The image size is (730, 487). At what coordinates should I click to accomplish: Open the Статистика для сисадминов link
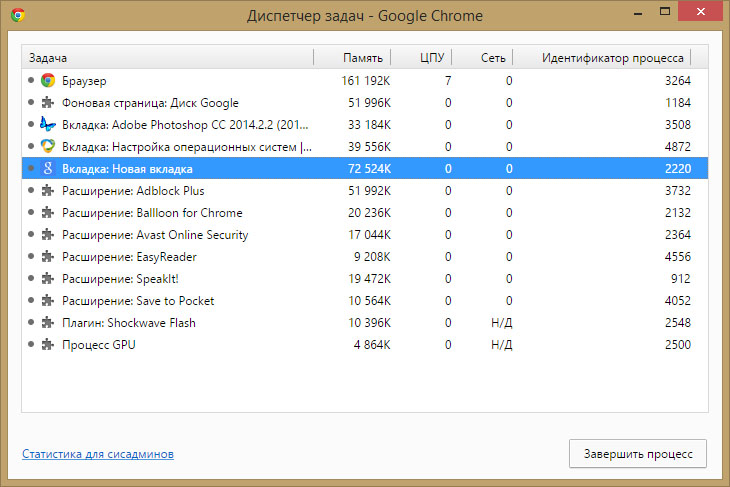pos(98,453)
